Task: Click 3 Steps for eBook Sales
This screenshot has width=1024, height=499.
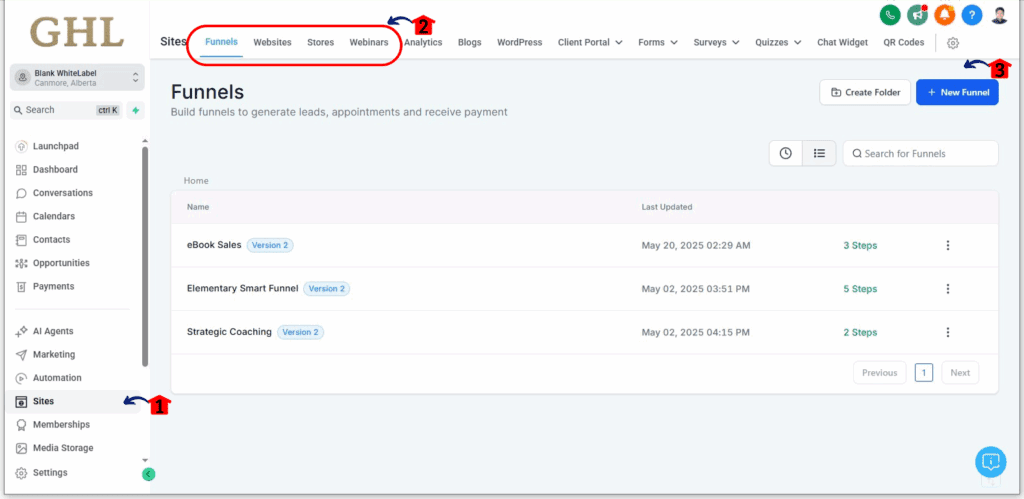Action: pos(860,246)
